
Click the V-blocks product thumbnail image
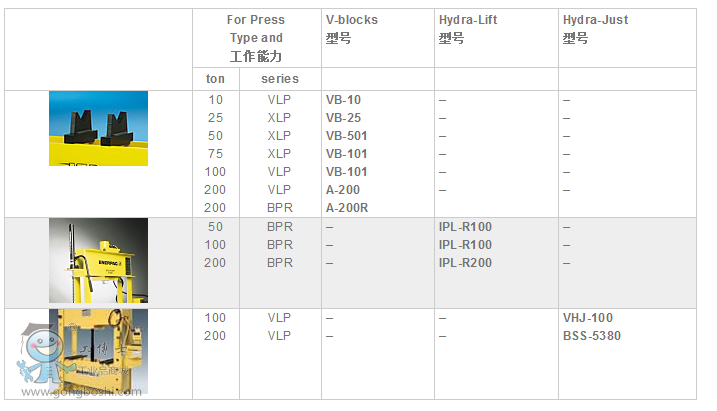[98, 128]
